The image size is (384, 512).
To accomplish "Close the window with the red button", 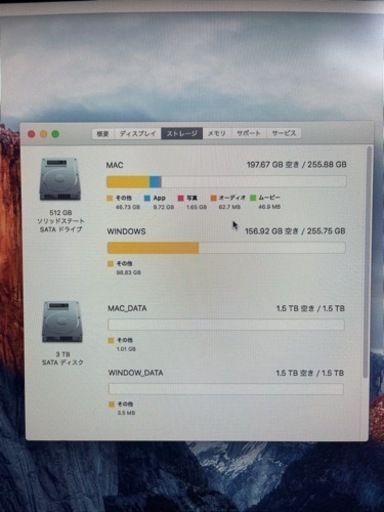I will [x=32, y=134].
